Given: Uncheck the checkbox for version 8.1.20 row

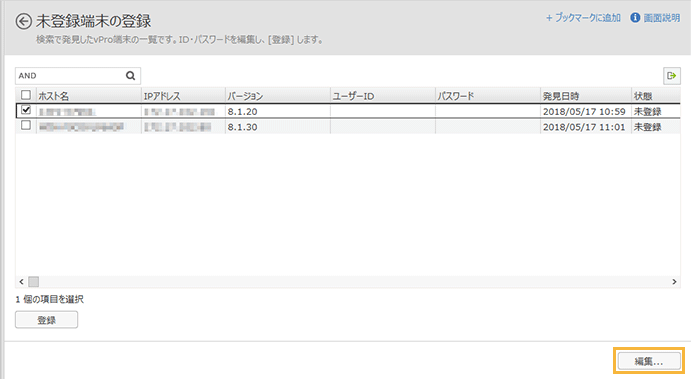Looking at the screenshot, I should [x=26, y=110].
